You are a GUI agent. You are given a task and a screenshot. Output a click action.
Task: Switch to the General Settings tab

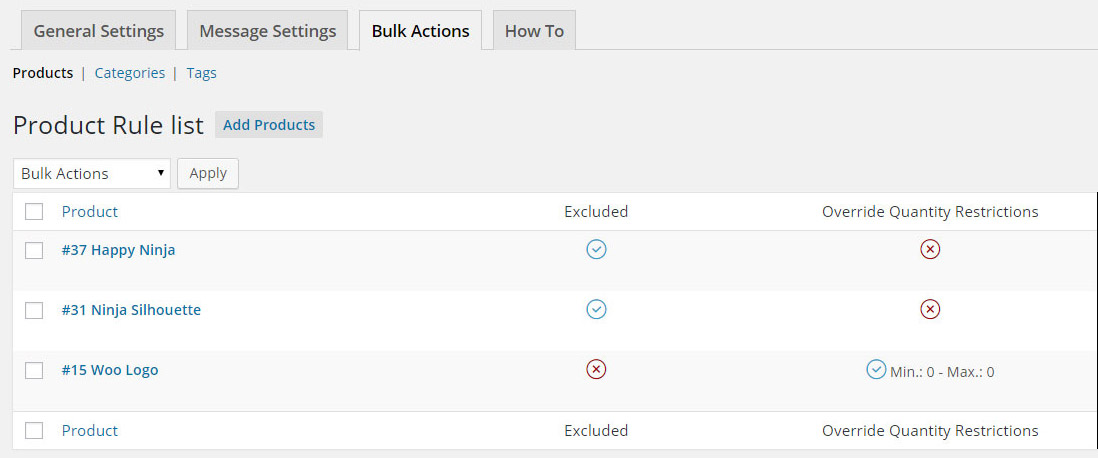coord(98,31)
